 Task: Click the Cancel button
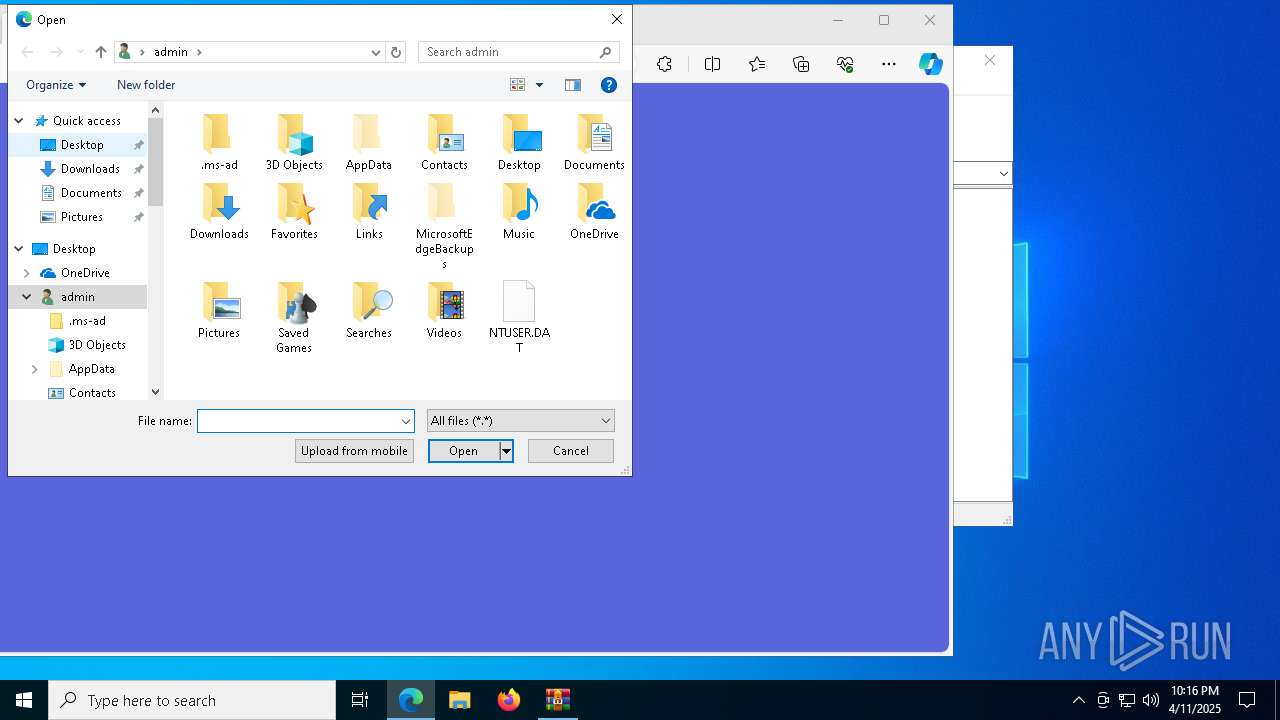(x=571, y=451)
